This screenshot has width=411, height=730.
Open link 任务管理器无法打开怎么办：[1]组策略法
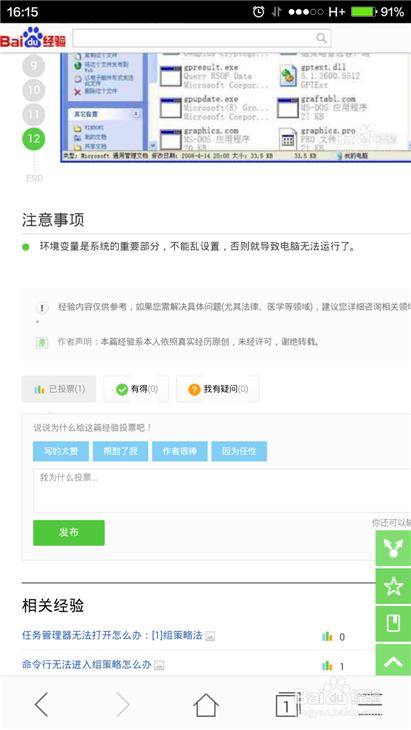pyautogui.click(x=112, y=635)
